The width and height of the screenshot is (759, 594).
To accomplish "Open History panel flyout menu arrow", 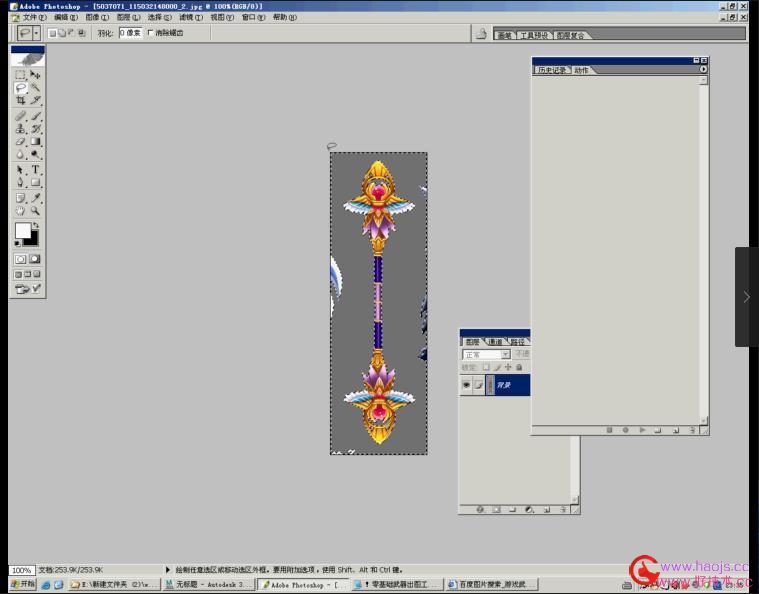I will pyautogui.click(x=703, y=69).
